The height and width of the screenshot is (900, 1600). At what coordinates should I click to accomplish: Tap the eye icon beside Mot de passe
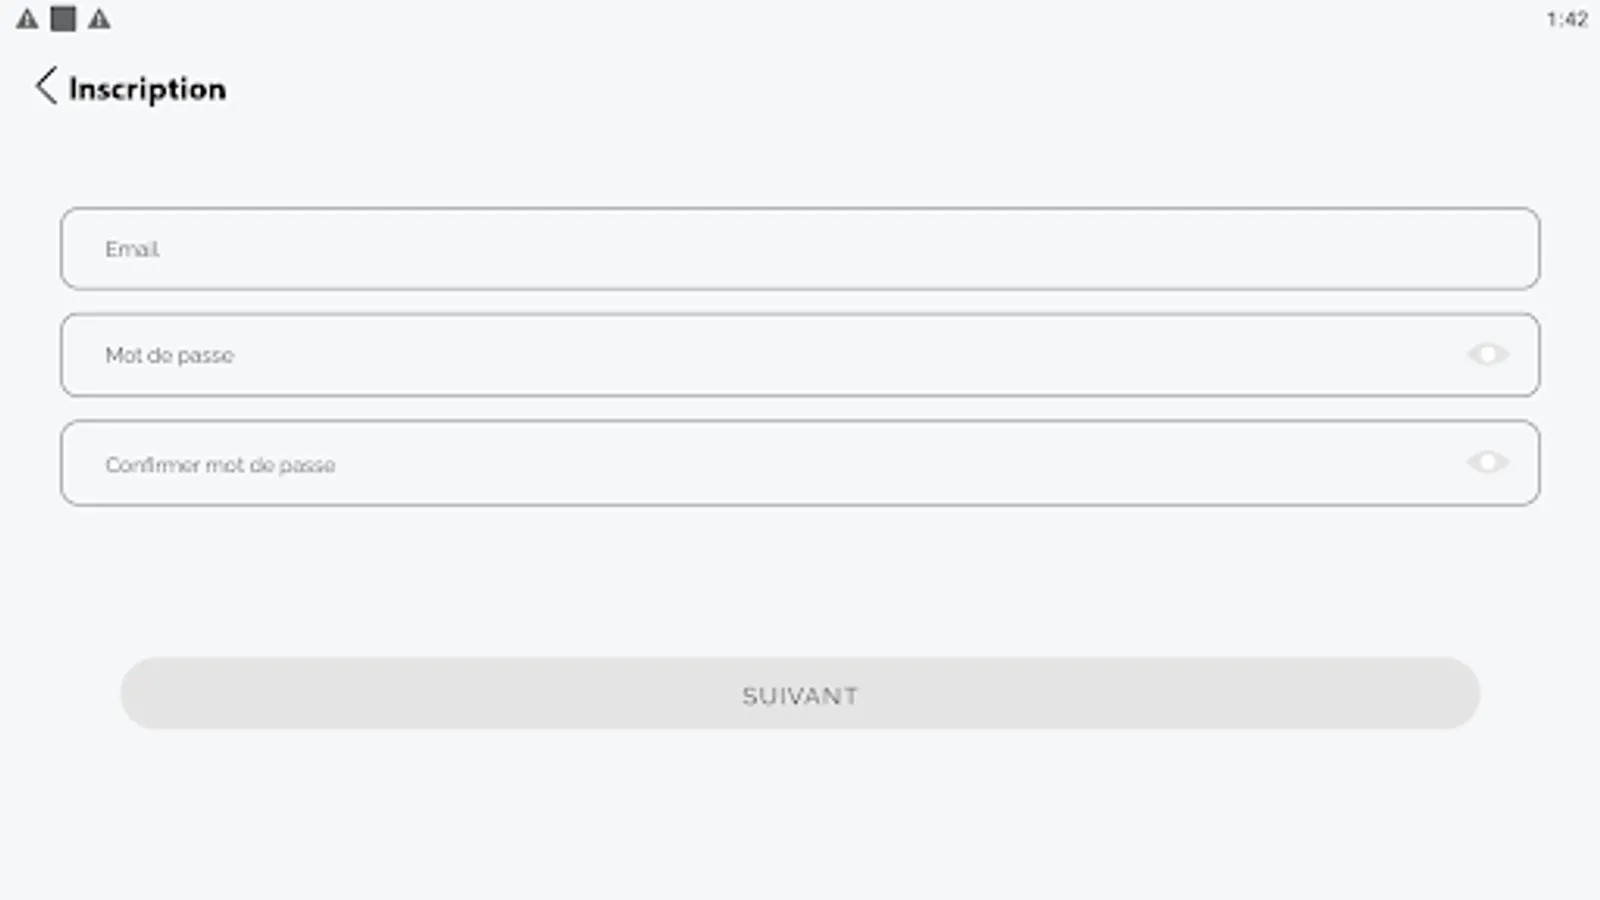click(1487, 355)
